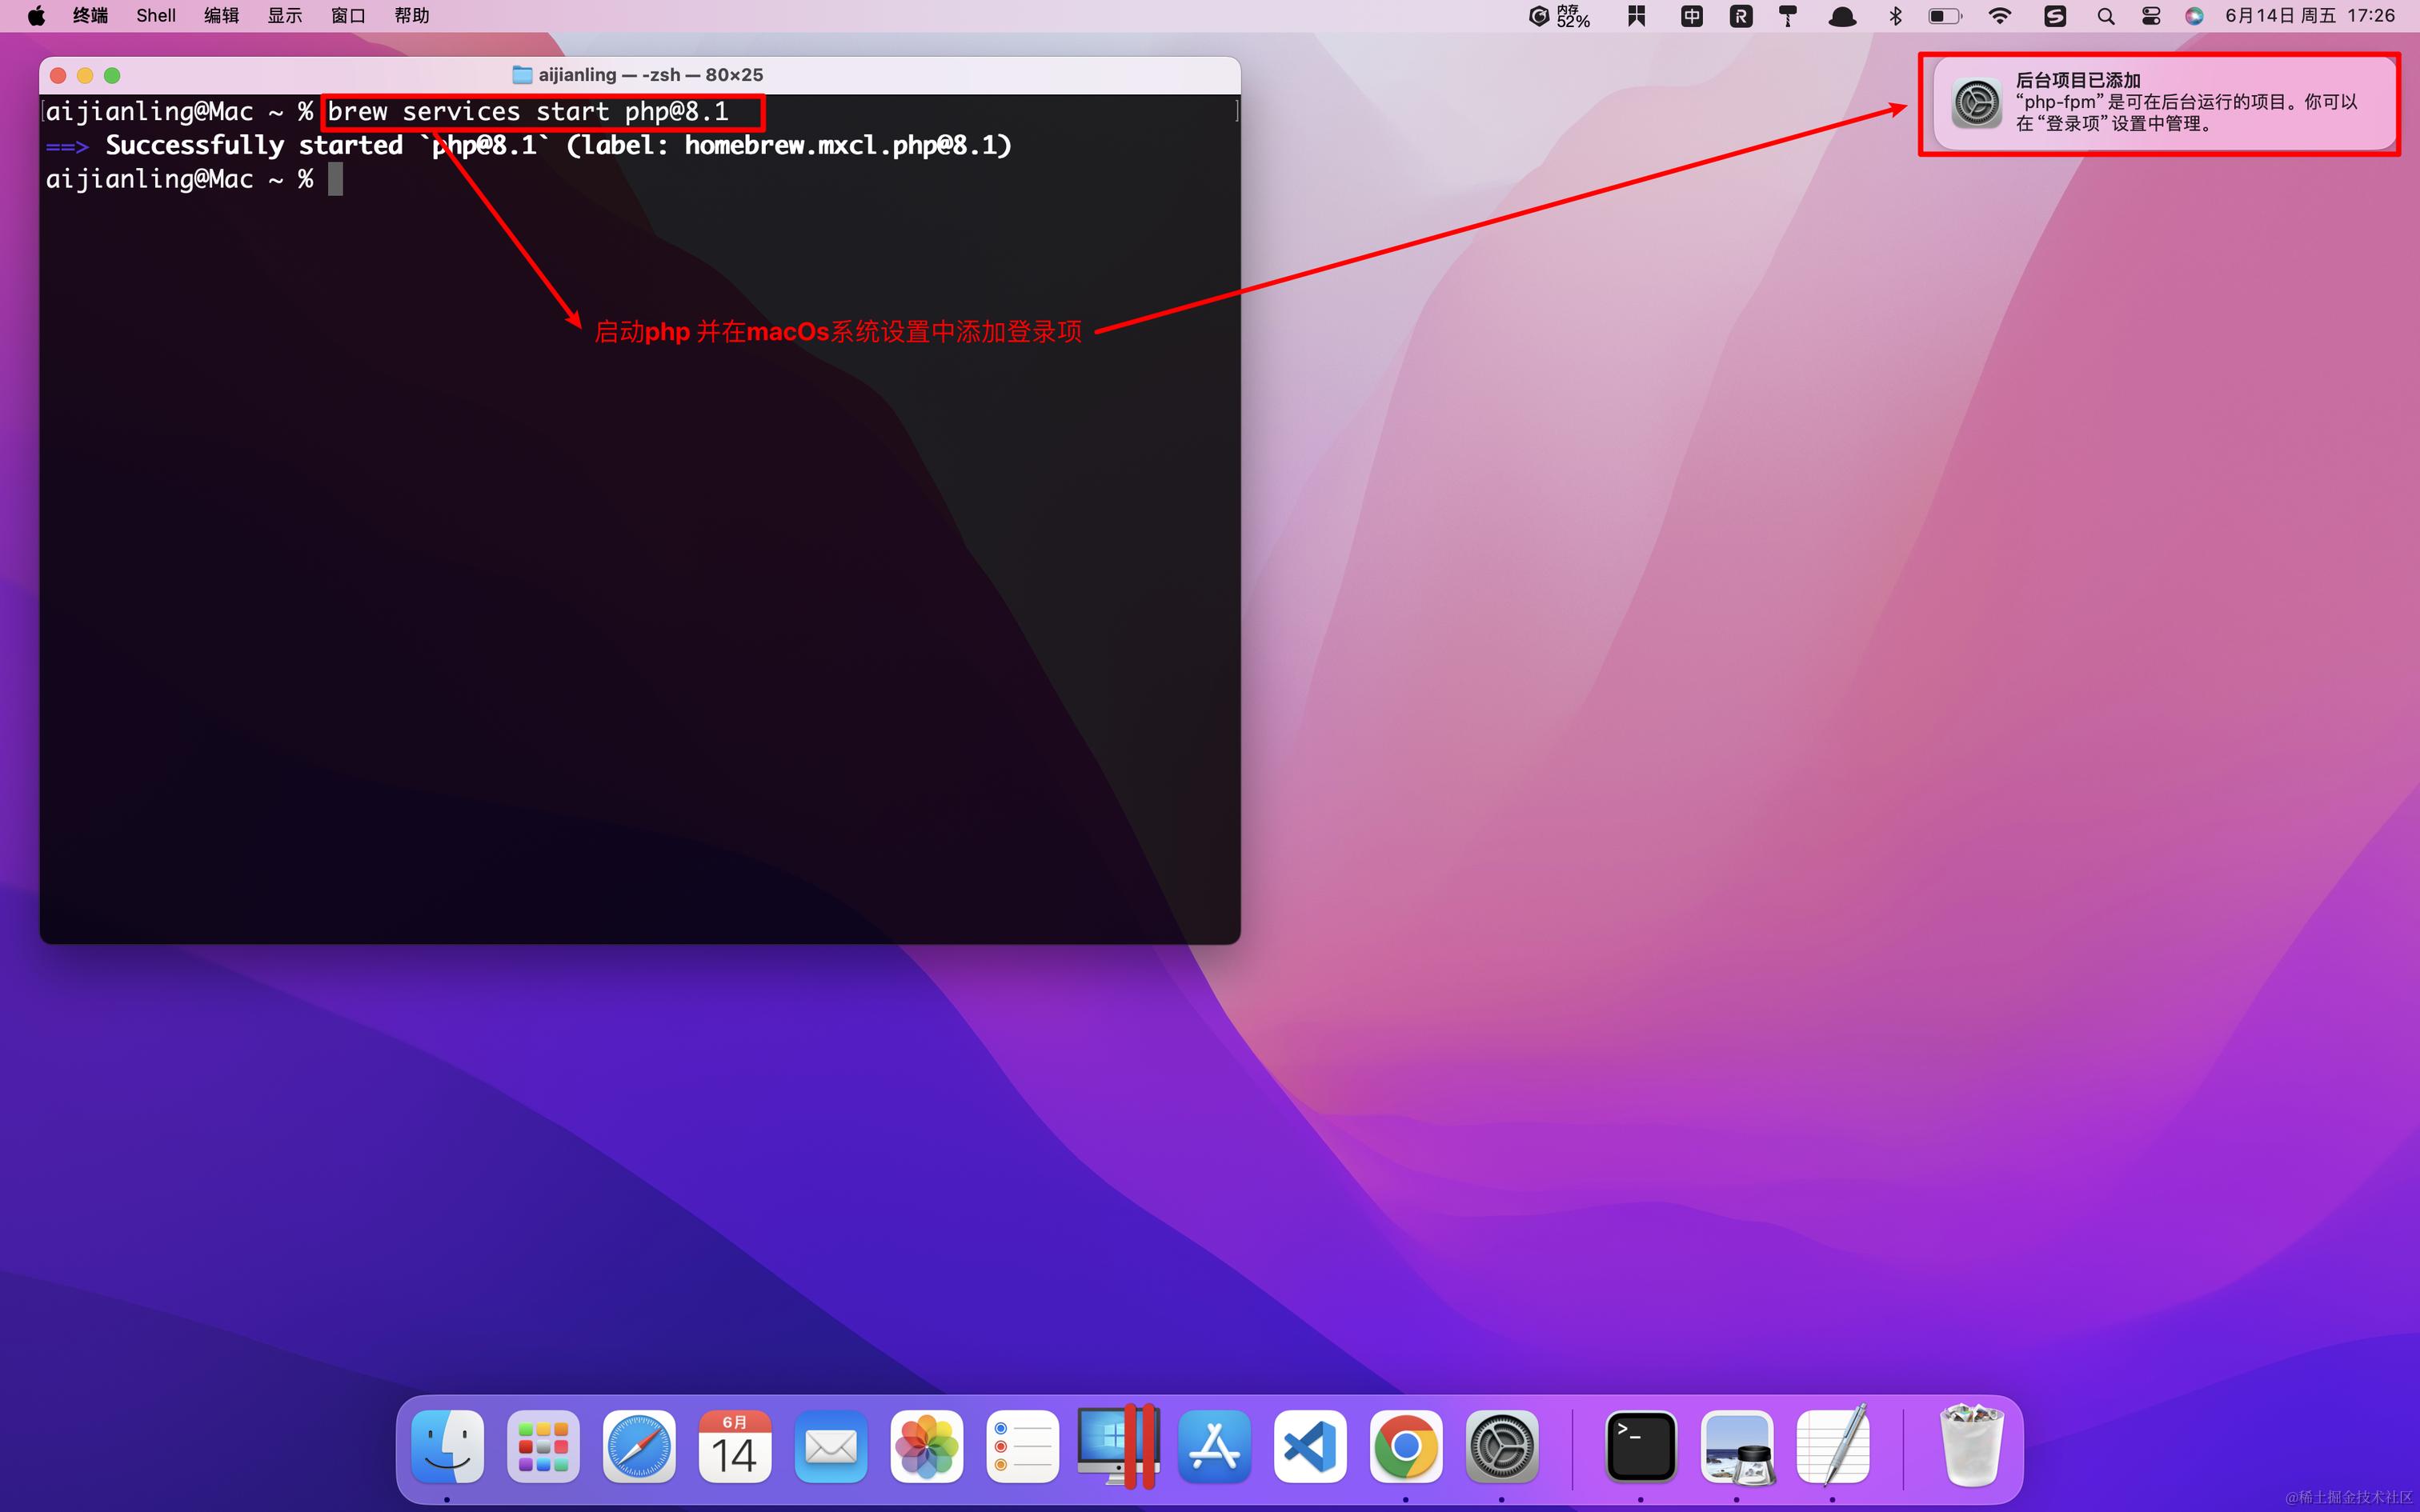Open the Apple menu

tap(36, 15)
